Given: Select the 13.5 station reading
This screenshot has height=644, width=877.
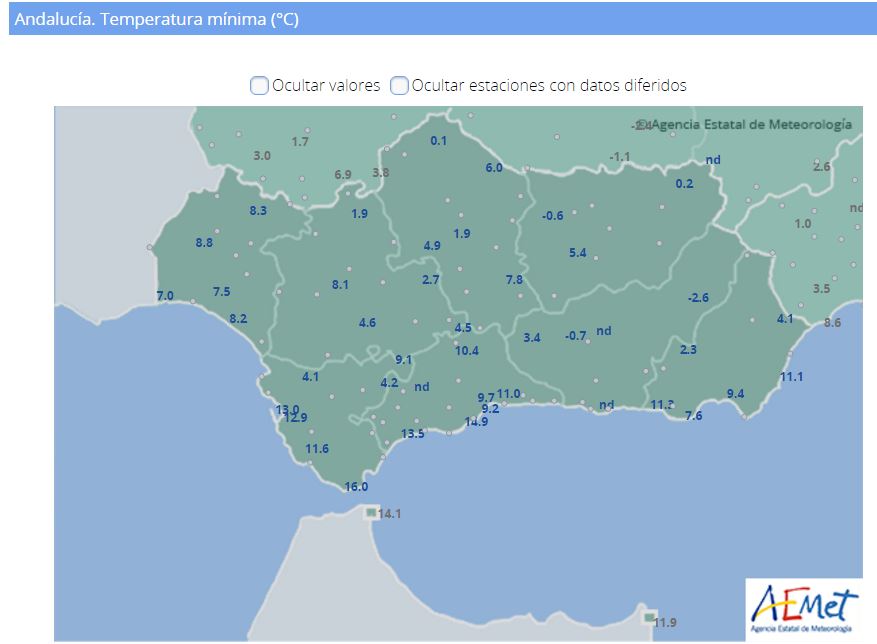Looking at the screenshot, I should (413, 434).
